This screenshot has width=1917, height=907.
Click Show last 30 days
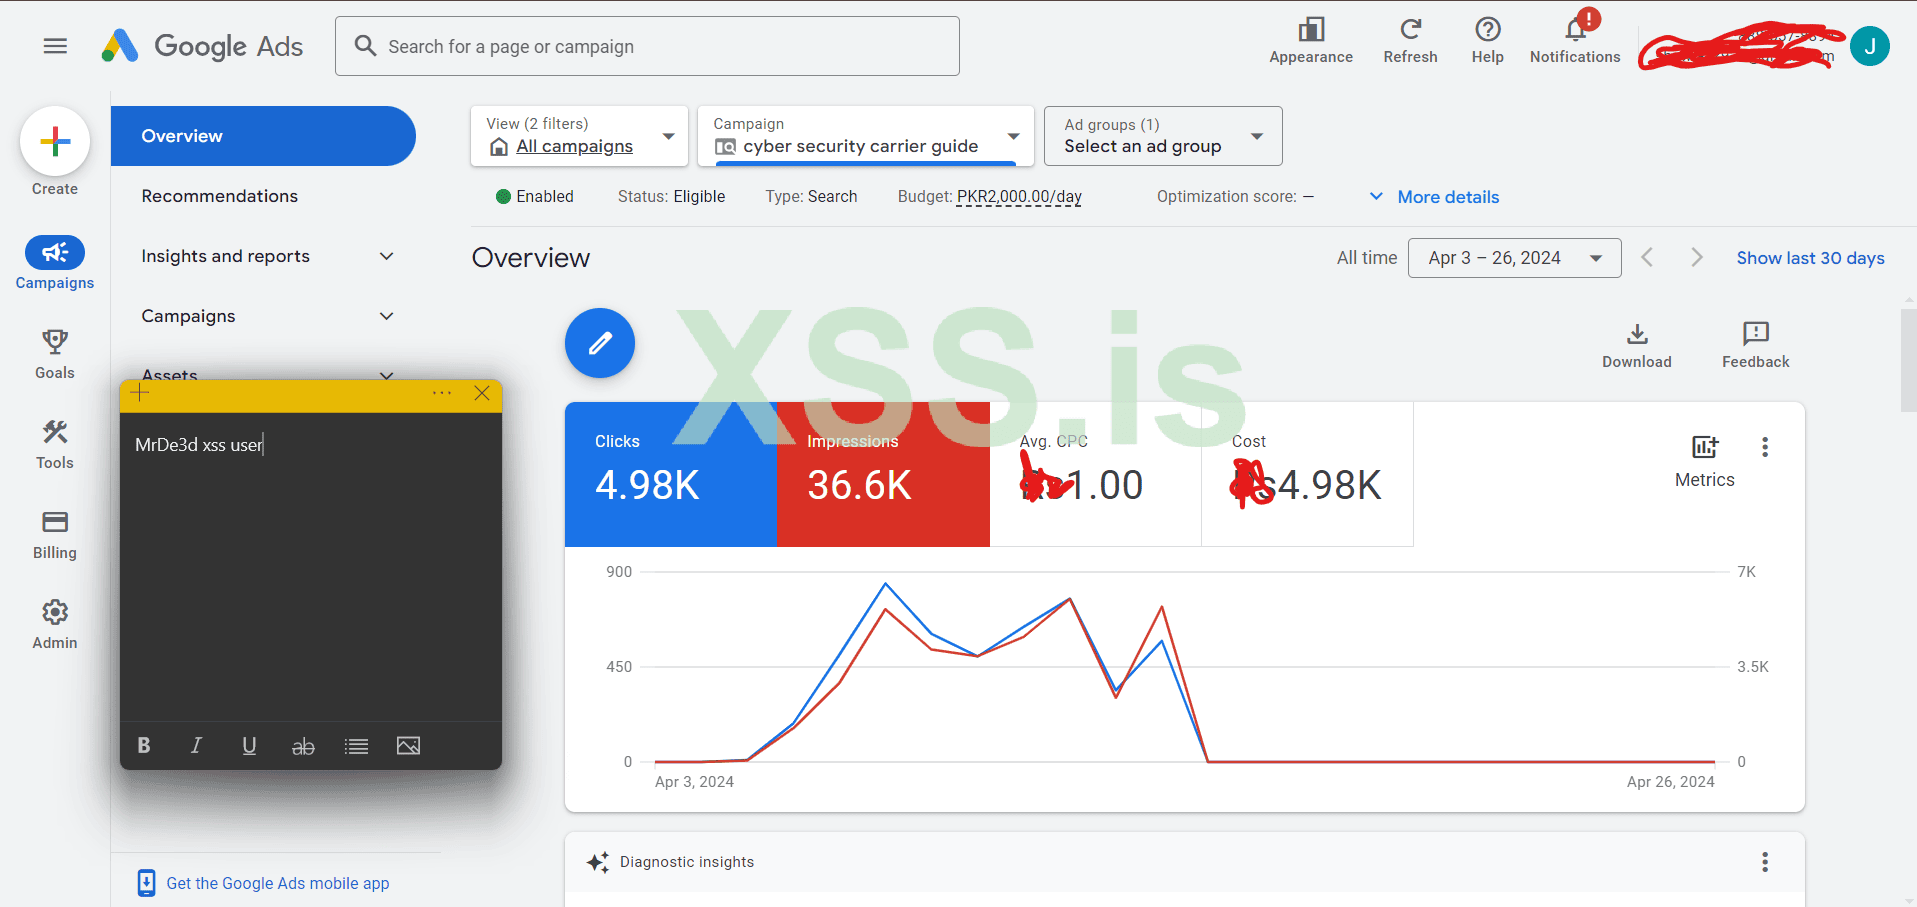tap(1810, 258)
